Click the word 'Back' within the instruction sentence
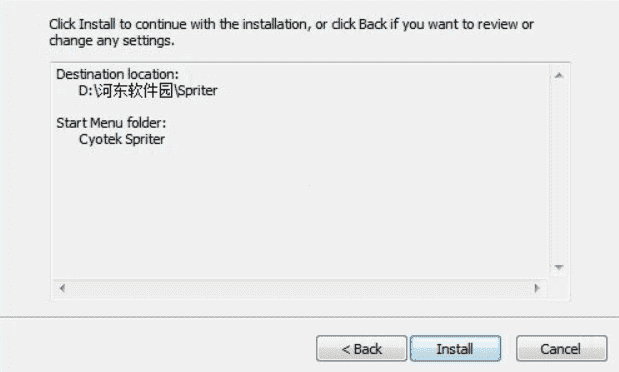The width and height of the screenshot is (619, 372). click(x=373, y=24)
